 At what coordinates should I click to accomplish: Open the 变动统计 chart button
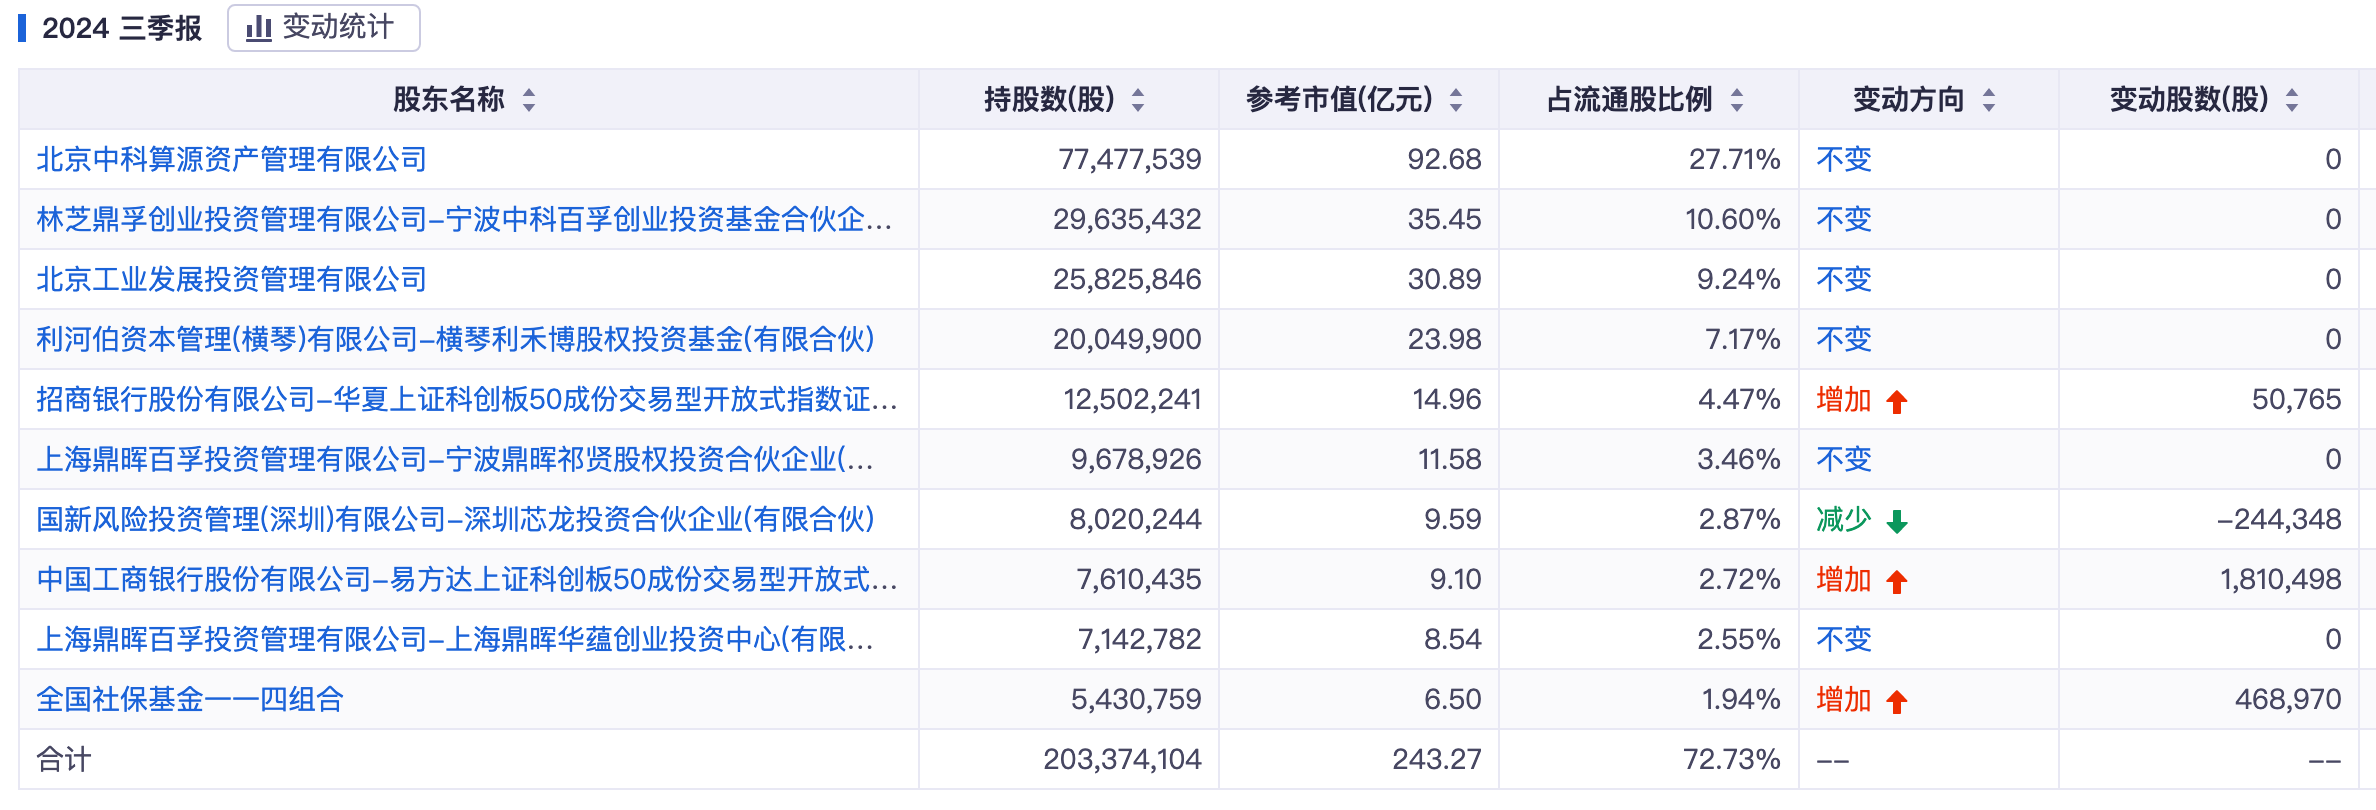pos(323,27)
